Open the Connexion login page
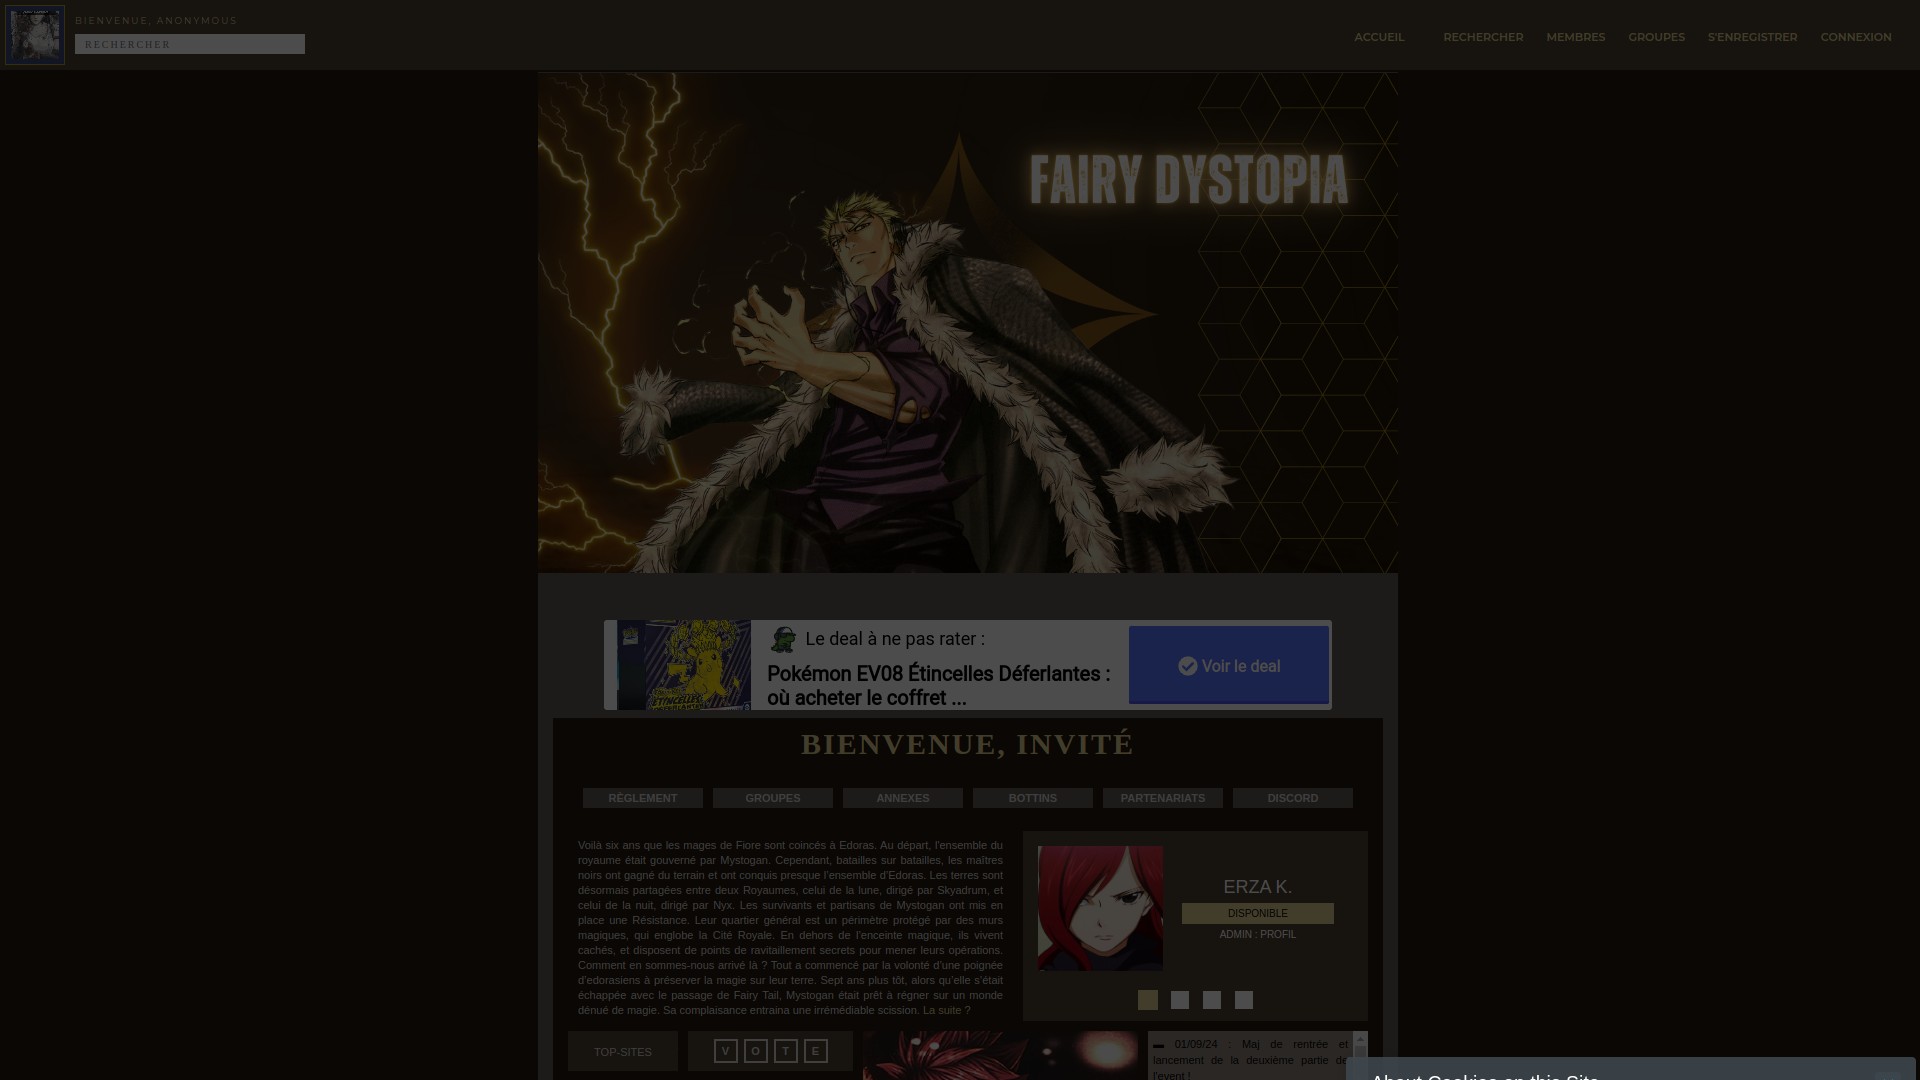Viewport: 1920px width, 1080px height. [x=1856, y=37]
